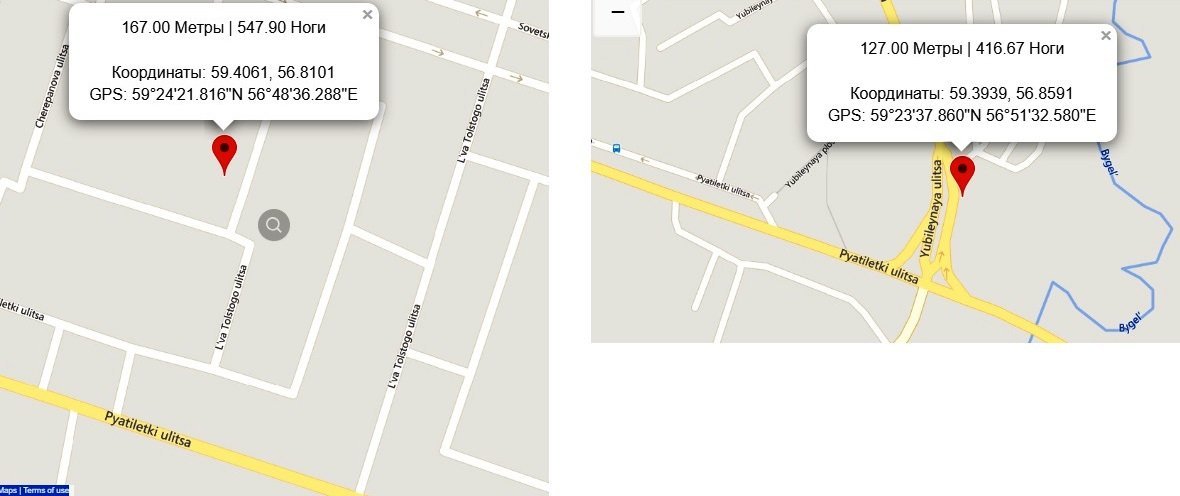Image resolution: width=1180 pixels, height=496 pixels.
Task: Click the red map pin near Yubileynaya ulitsa
Action: [x=963, y=176]
